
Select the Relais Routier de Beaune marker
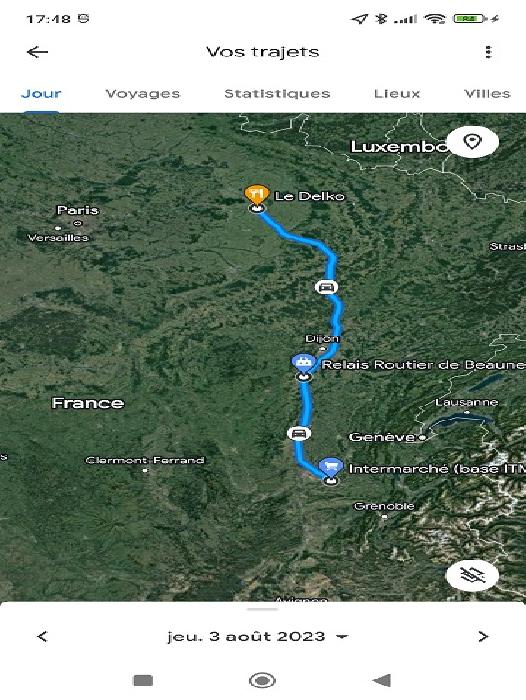pyautogui.click(x=304, y=362)
